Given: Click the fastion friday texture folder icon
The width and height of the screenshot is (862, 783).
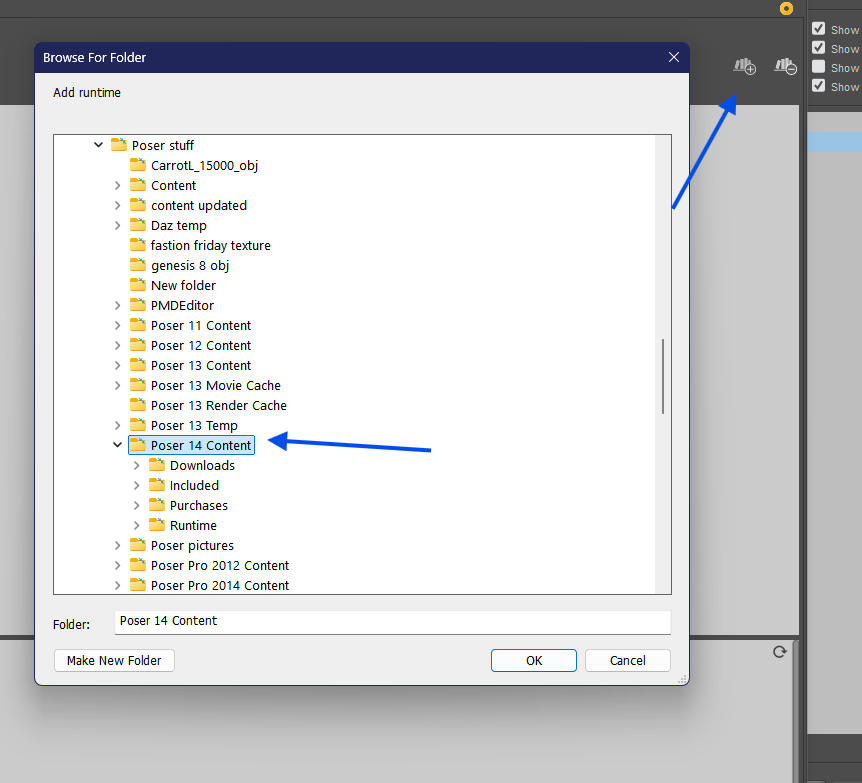Looking at the screenshot, I should (x=137, y=245).
